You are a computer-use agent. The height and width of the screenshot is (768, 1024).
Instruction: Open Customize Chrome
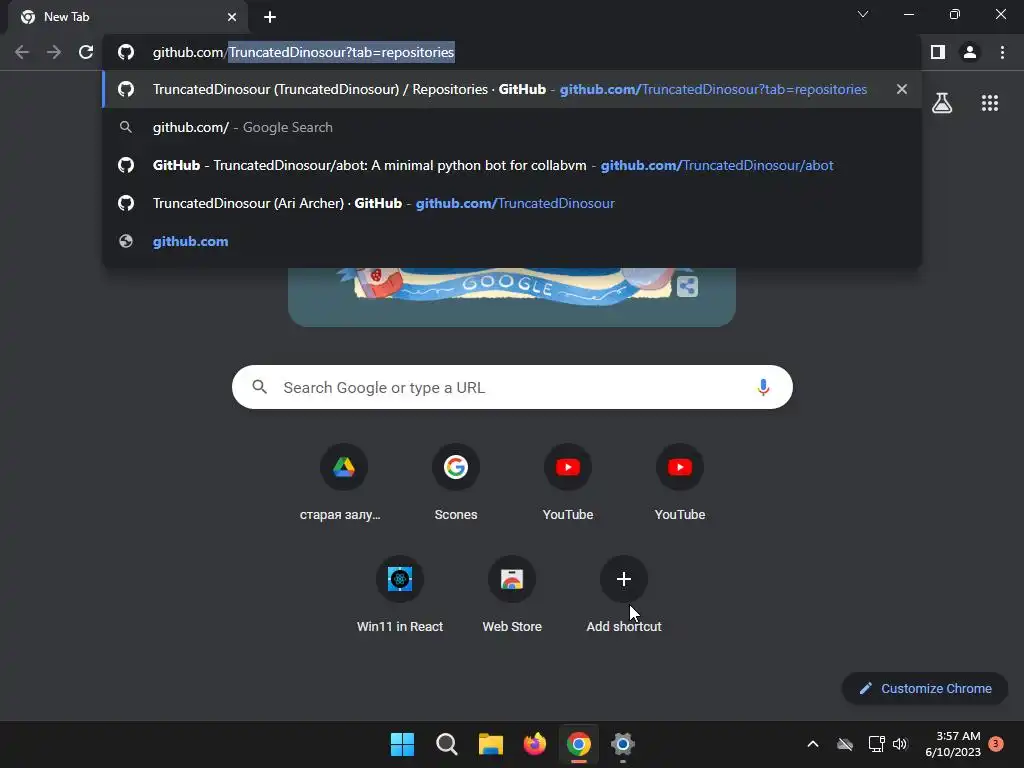[x=925, y=688]
